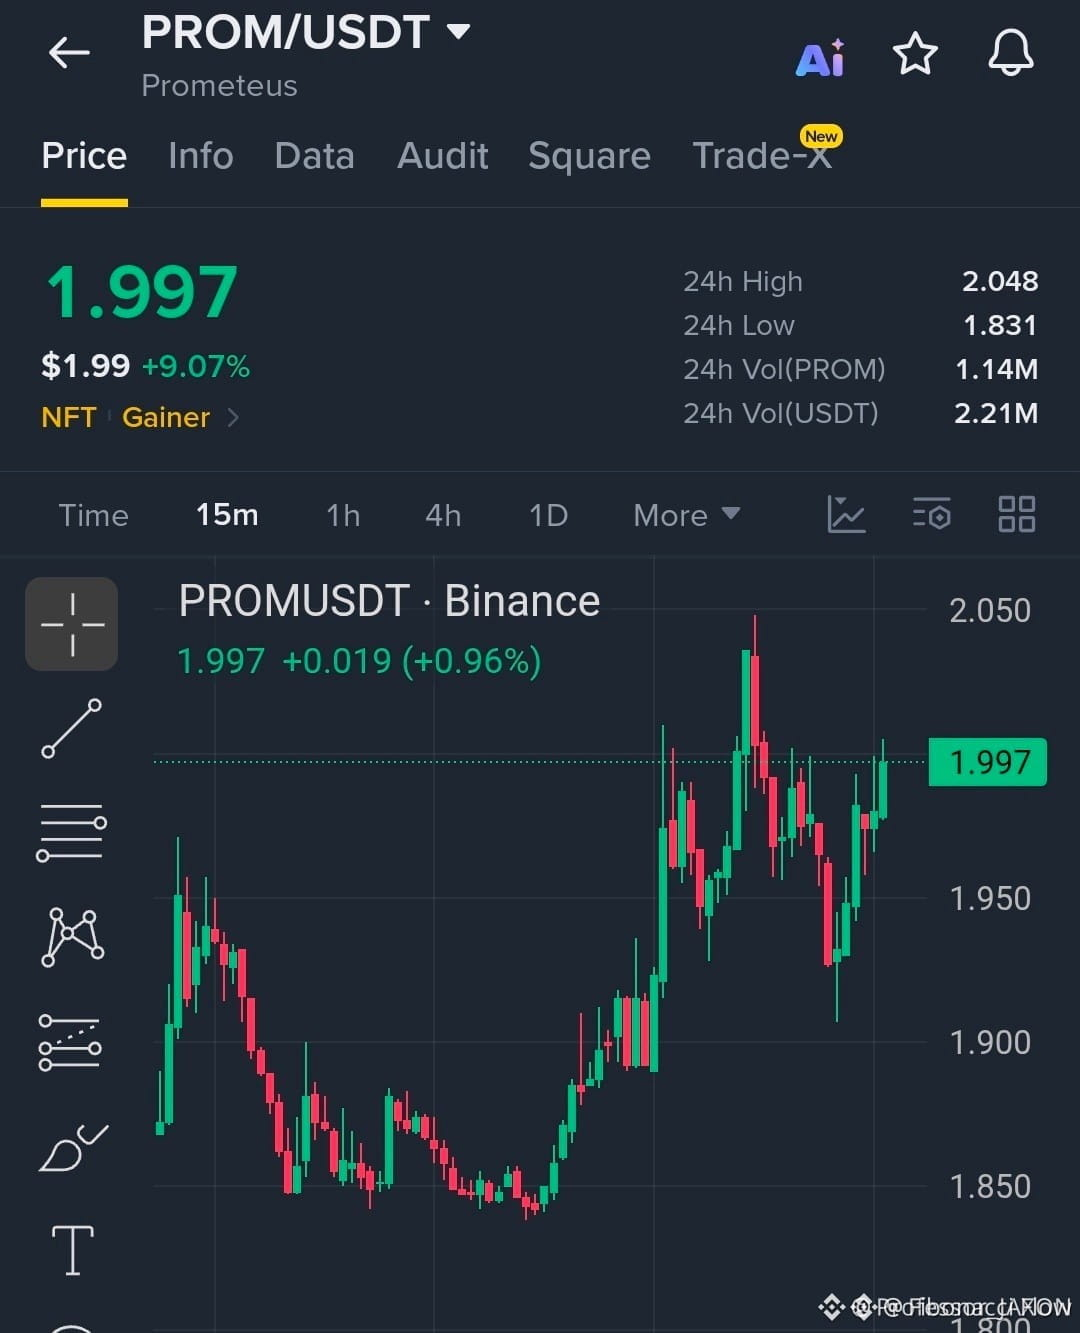Viewport: 1080px width, 1333px height.
Task: Select the 15m interval
Action: 227,515
